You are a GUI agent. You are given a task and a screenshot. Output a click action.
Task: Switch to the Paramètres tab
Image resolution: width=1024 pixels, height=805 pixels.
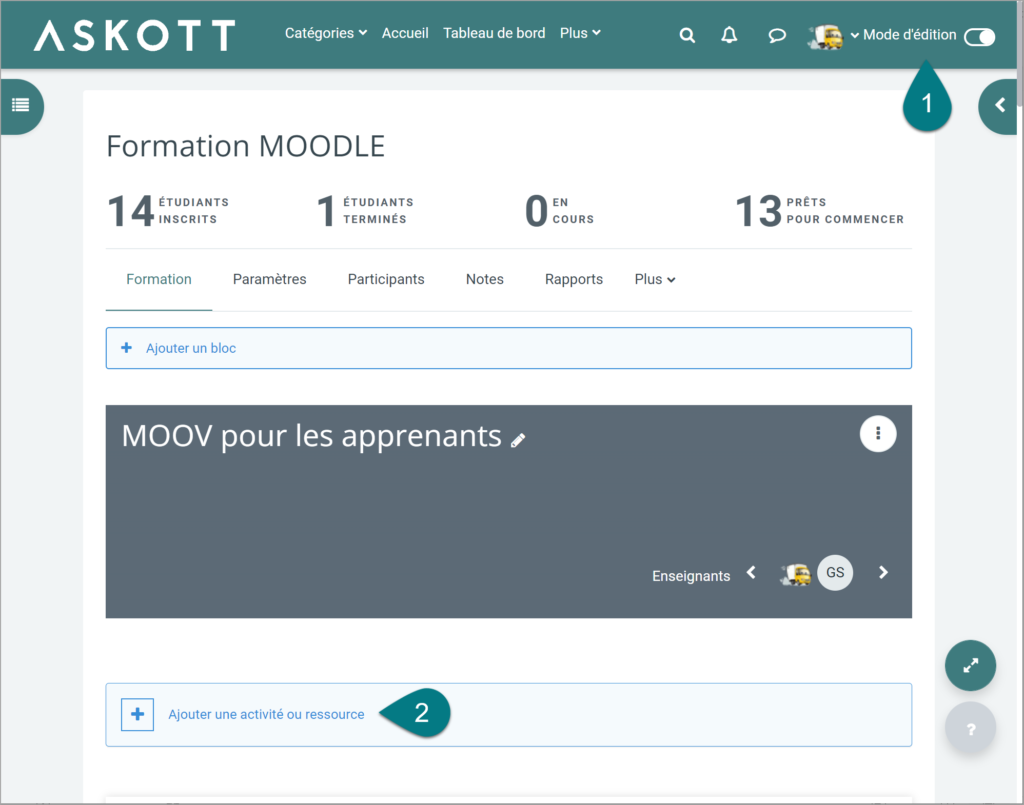click(269, 279)
